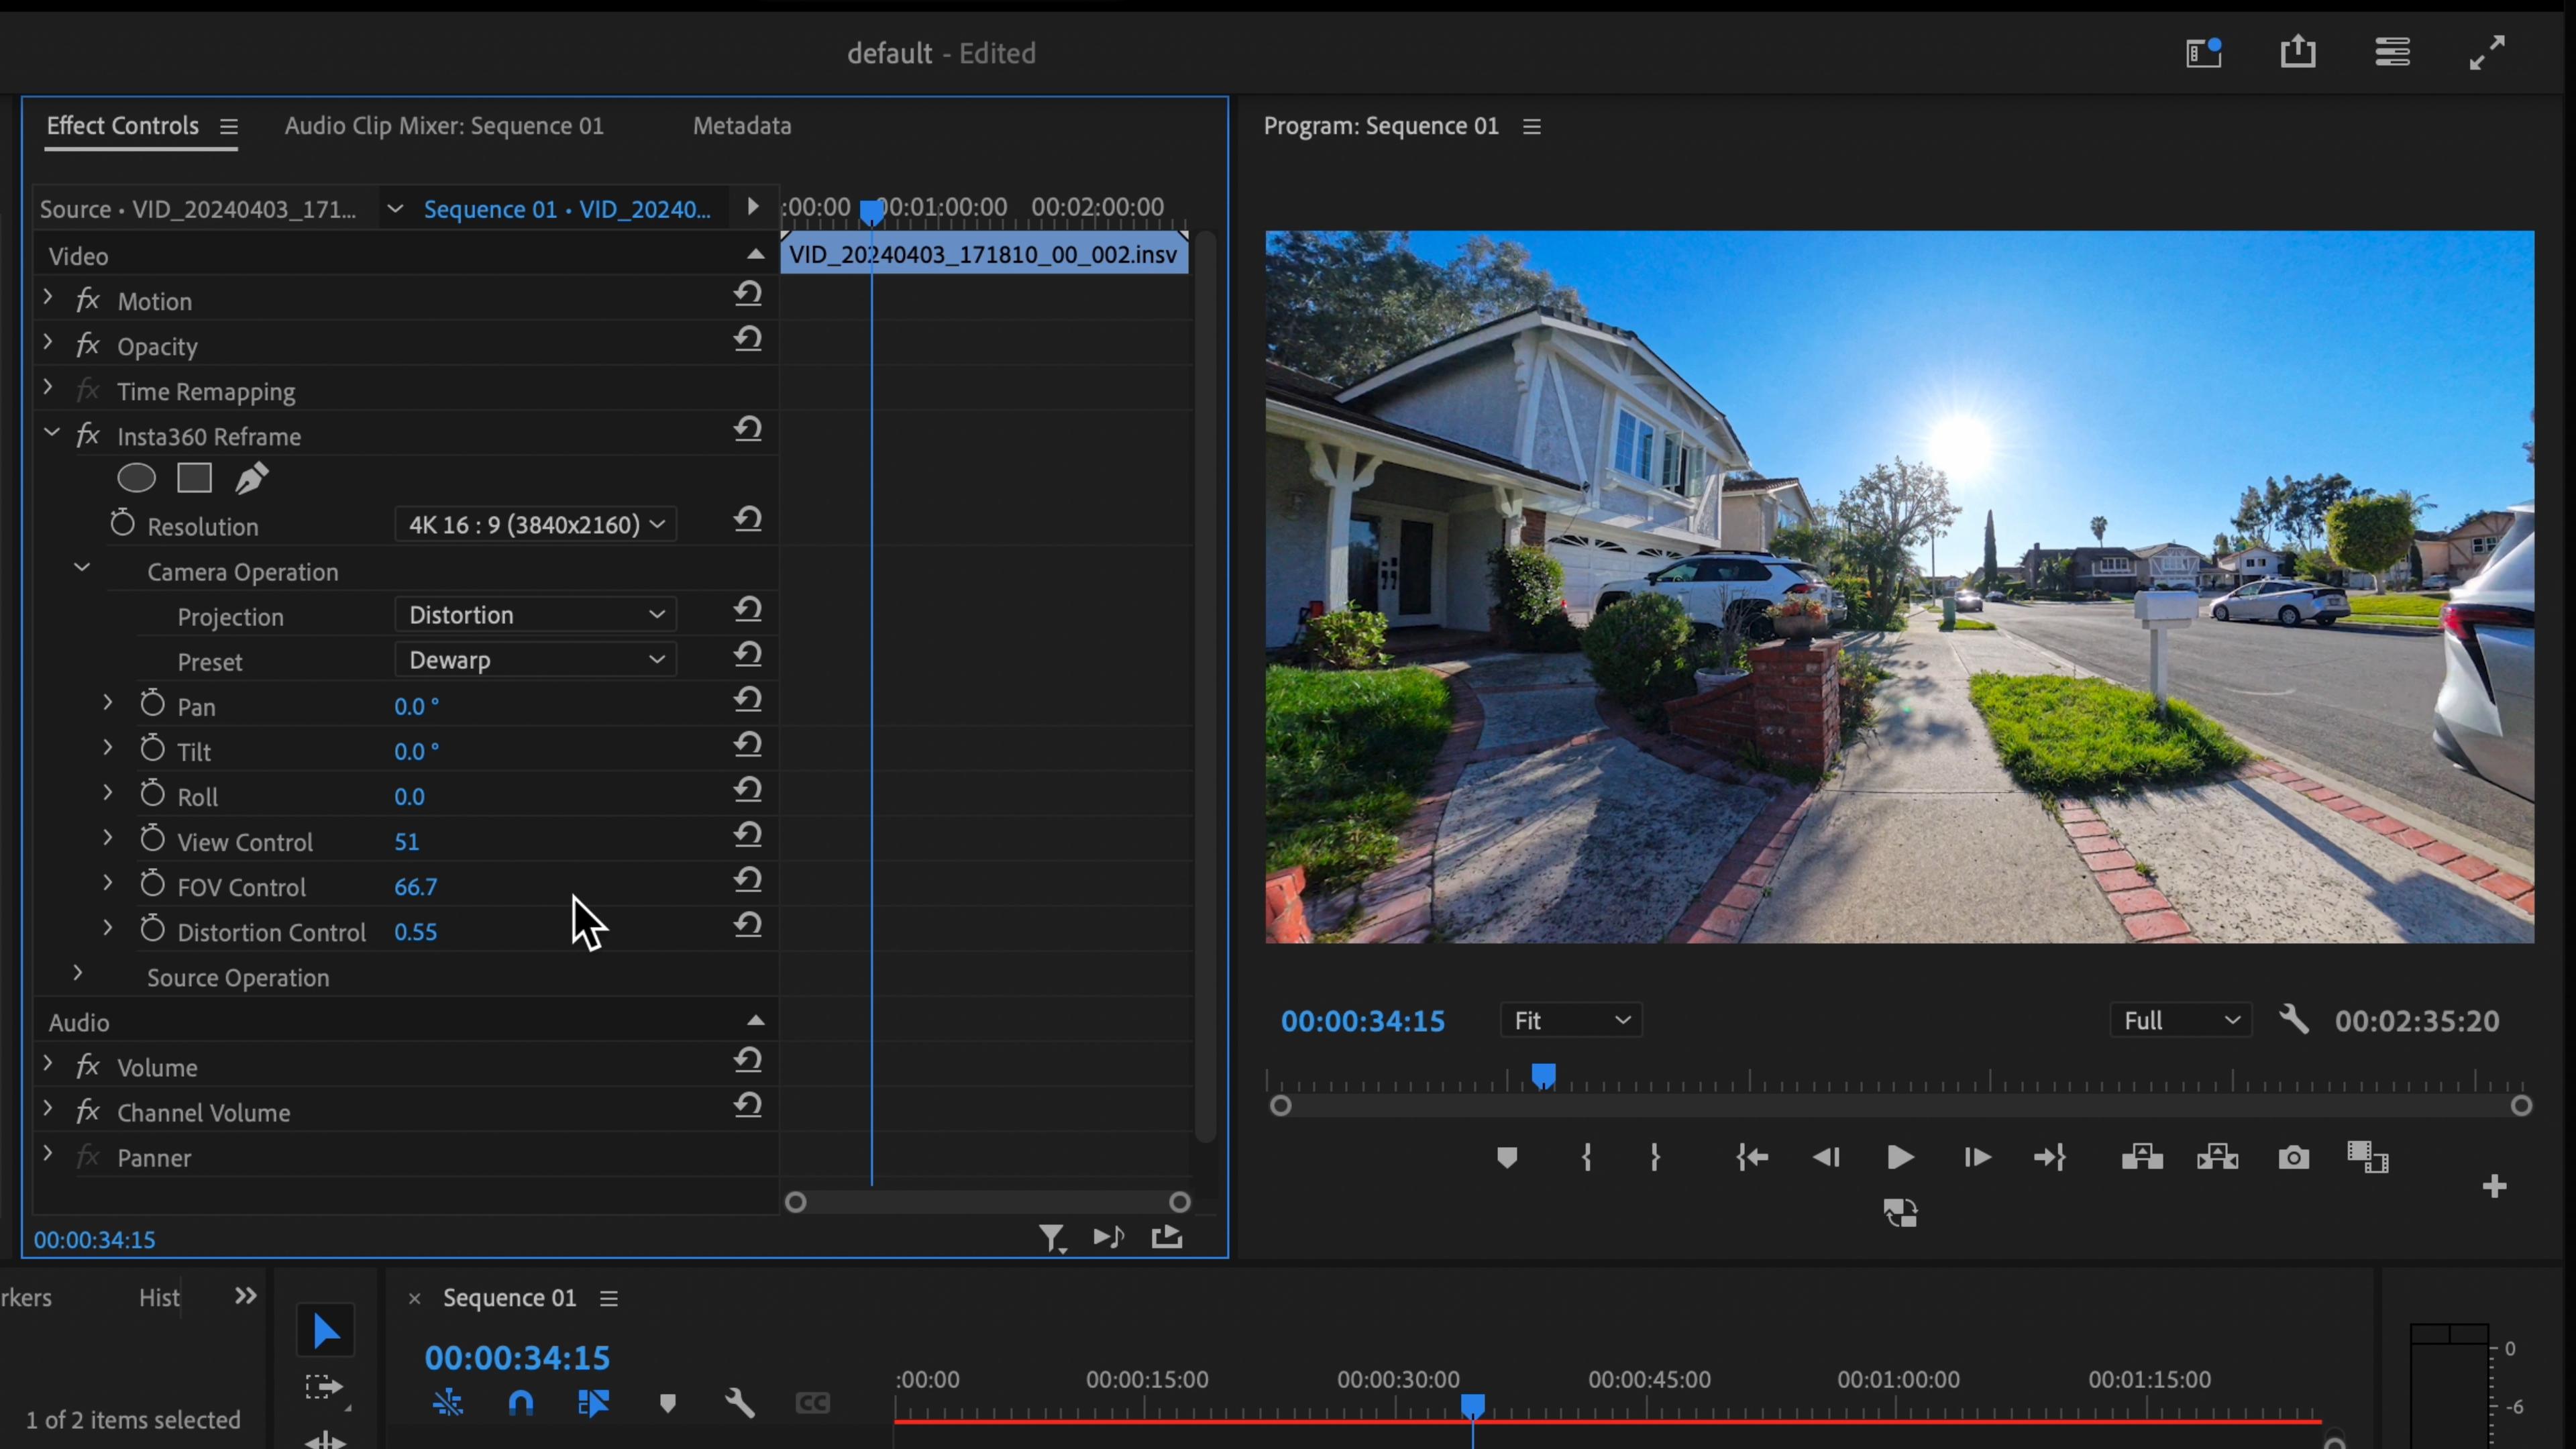Click the Add Marker icon in timeline
2576x1449 pixels.
668,1402
